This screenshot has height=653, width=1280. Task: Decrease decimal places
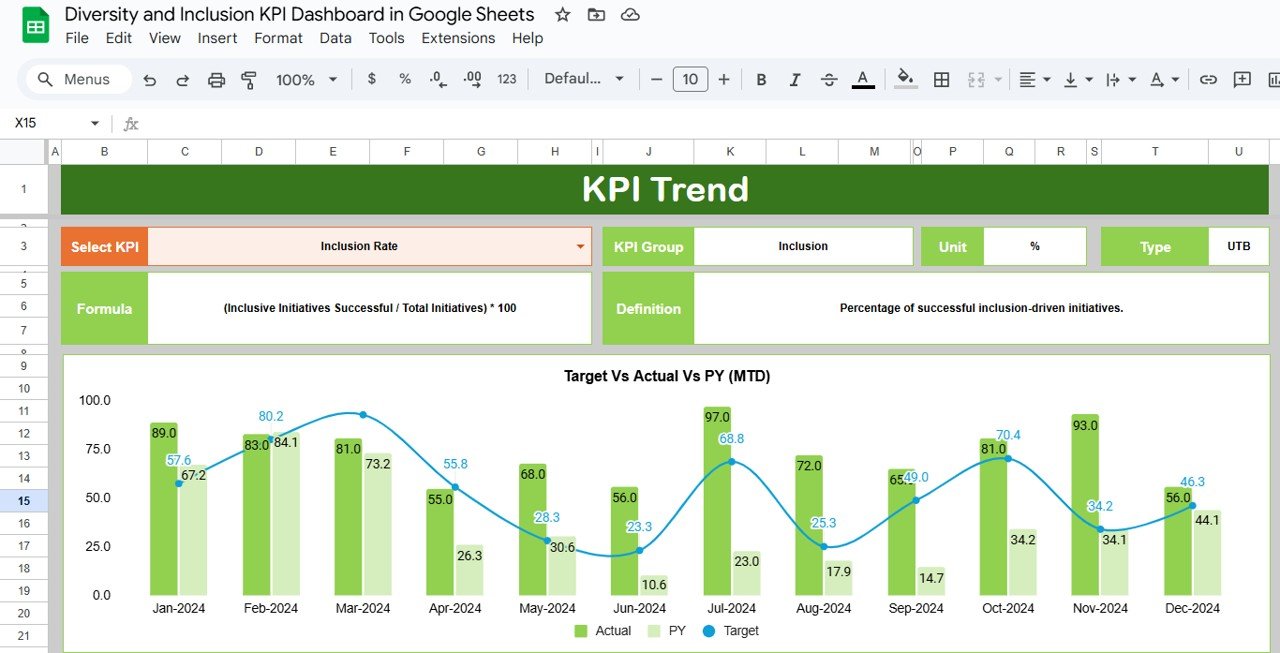coord(438,79)
